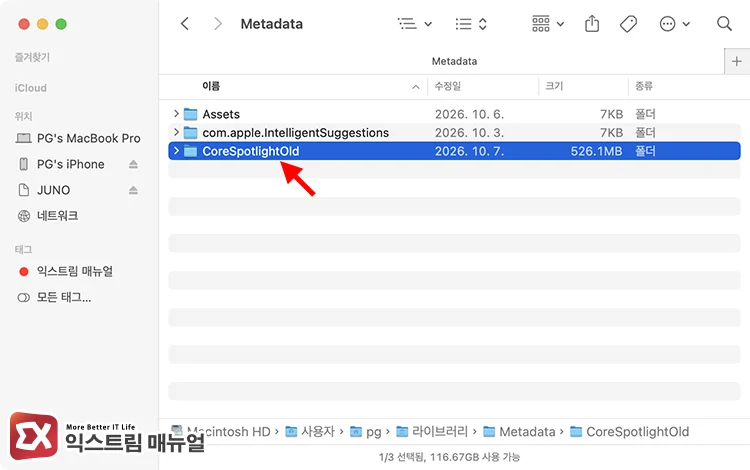Click the Share icon in toolbar

[x=592, y=23]
